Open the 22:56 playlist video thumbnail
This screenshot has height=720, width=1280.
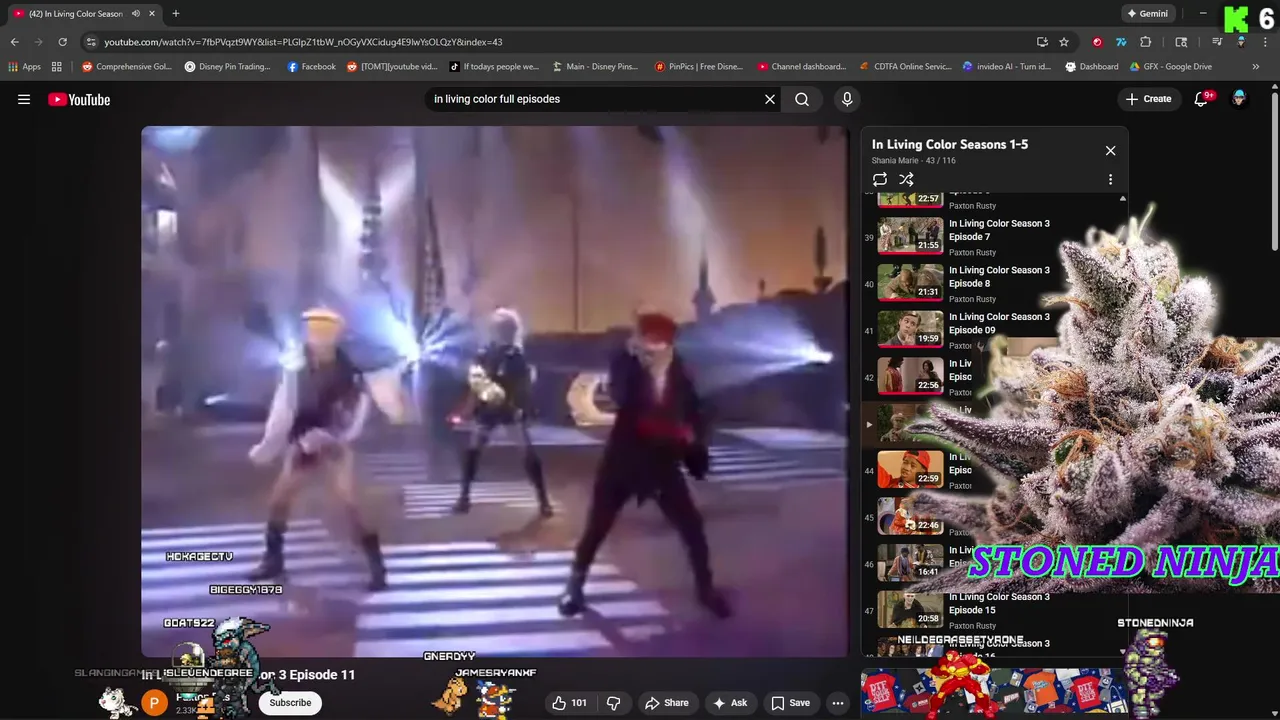point(910,376)
